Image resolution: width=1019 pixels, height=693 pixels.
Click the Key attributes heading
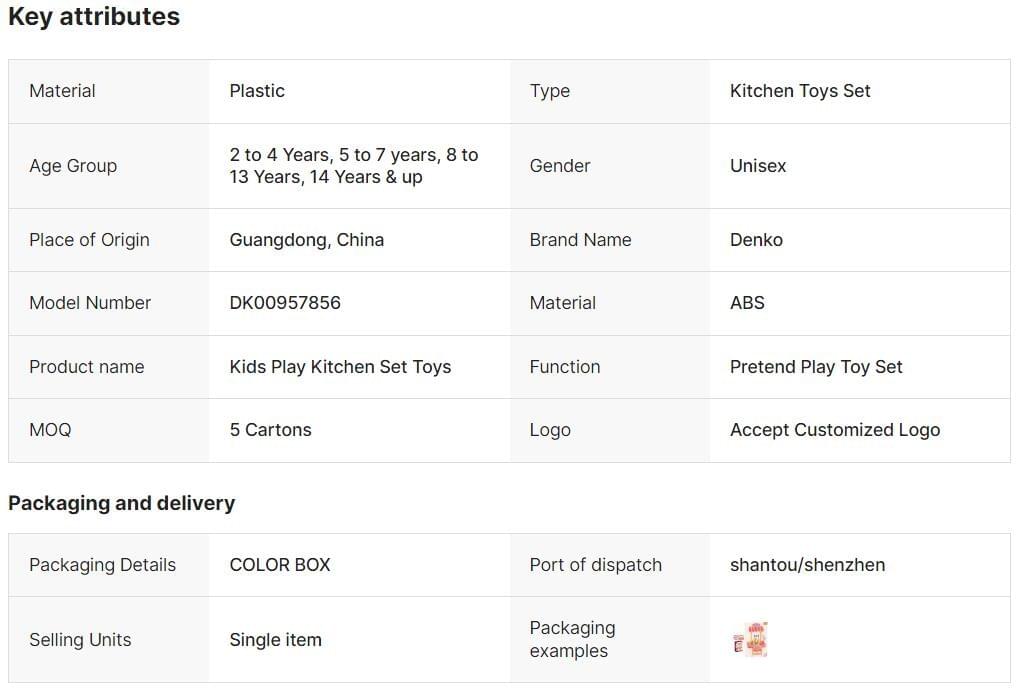pyautogui.click(x=94, y=17)
